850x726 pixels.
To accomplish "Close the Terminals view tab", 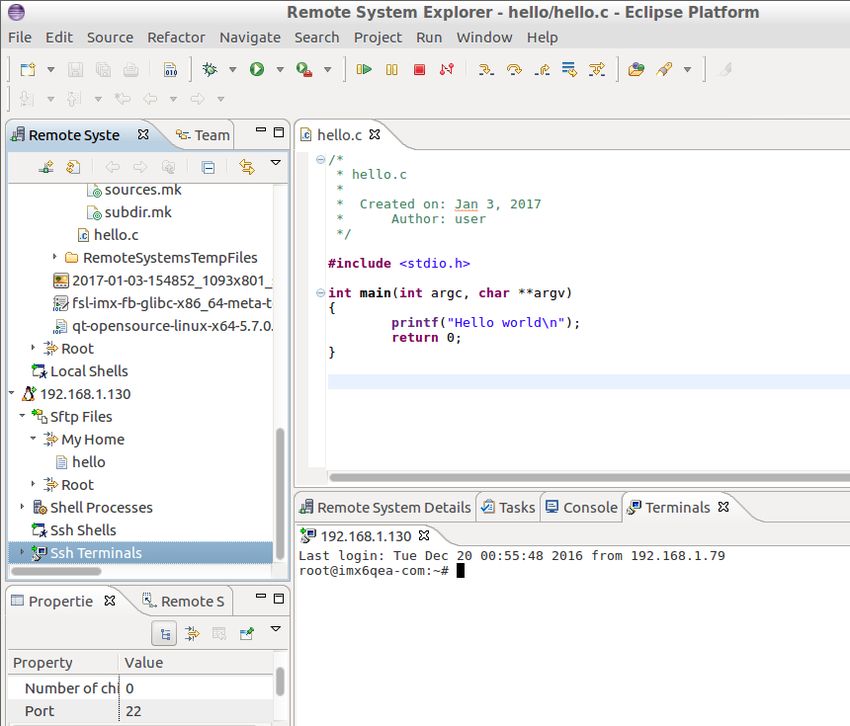I will (x=723, y=506).
